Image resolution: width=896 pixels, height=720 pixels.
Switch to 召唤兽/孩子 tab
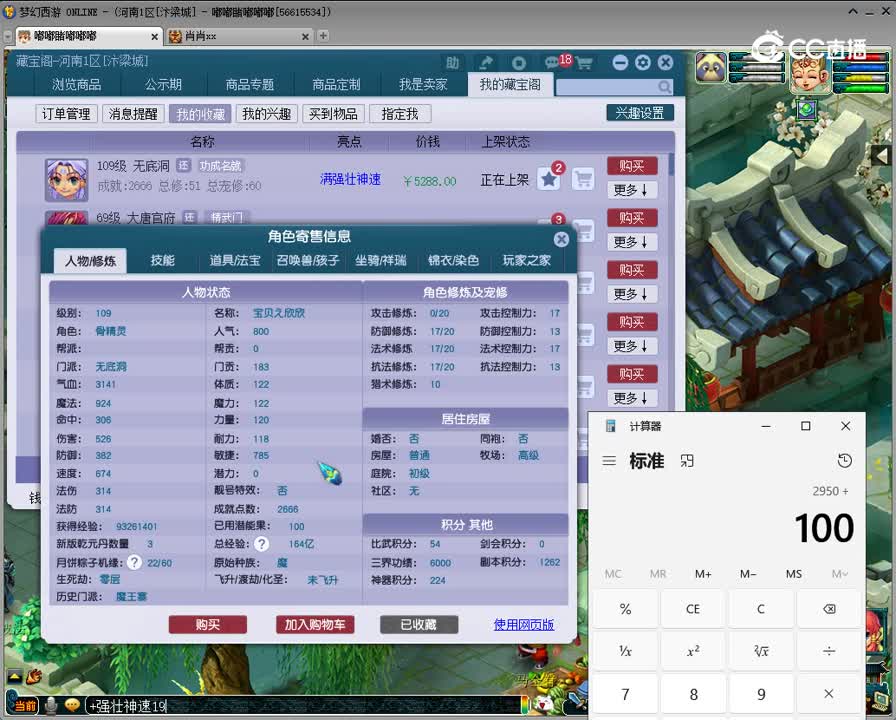pyautogui.click(x=308, y=261)
